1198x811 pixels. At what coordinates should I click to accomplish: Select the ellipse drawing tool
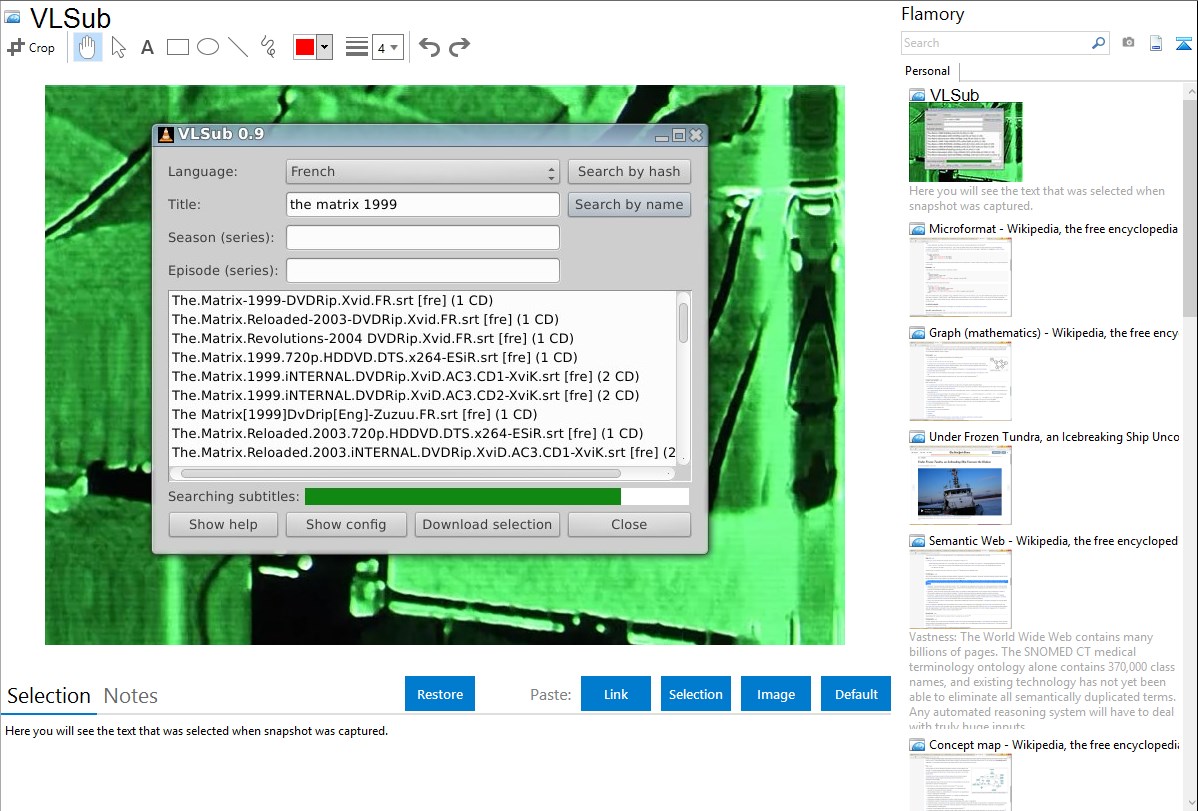point(208,47)
